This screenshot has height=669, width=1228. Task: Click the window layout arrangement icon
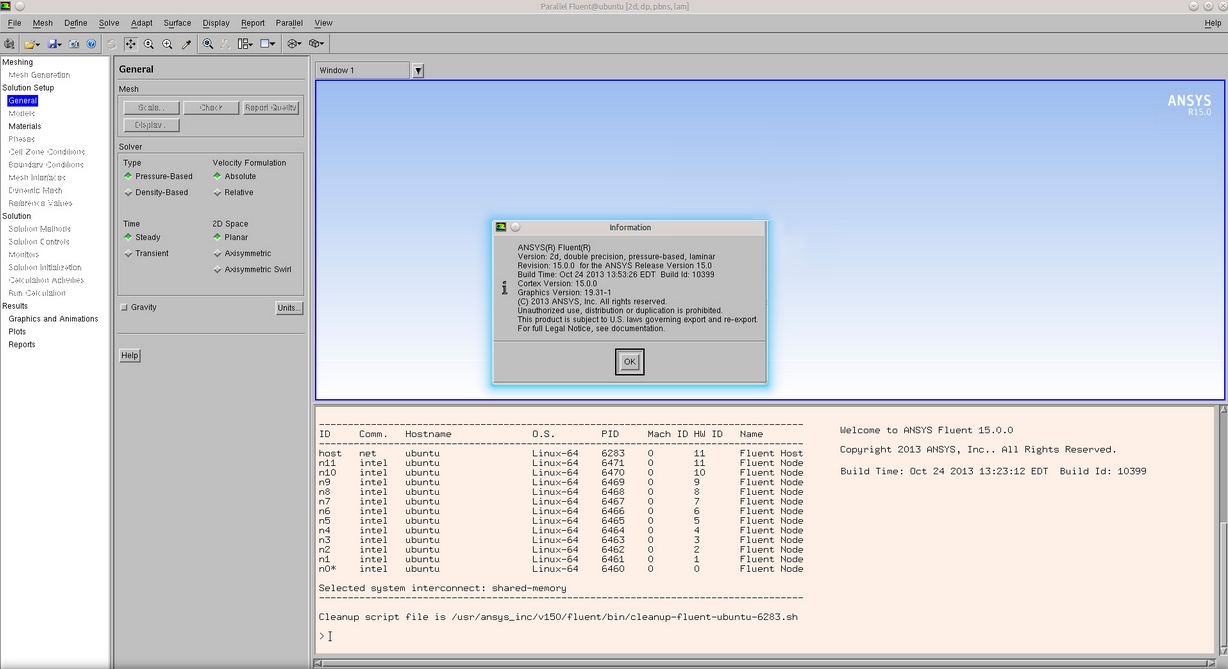(x=243, y=44)
